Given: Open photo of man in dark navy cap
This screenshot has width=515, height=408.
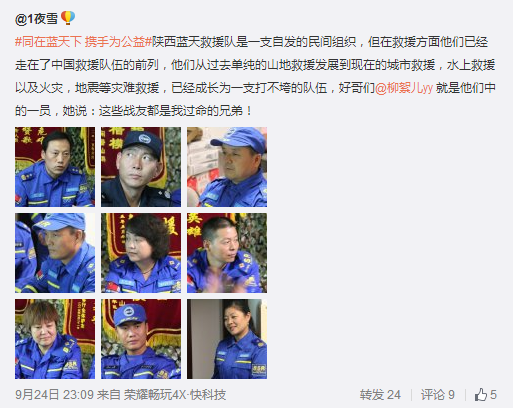Looking at the screenshot, I should (x=141, y=167).
